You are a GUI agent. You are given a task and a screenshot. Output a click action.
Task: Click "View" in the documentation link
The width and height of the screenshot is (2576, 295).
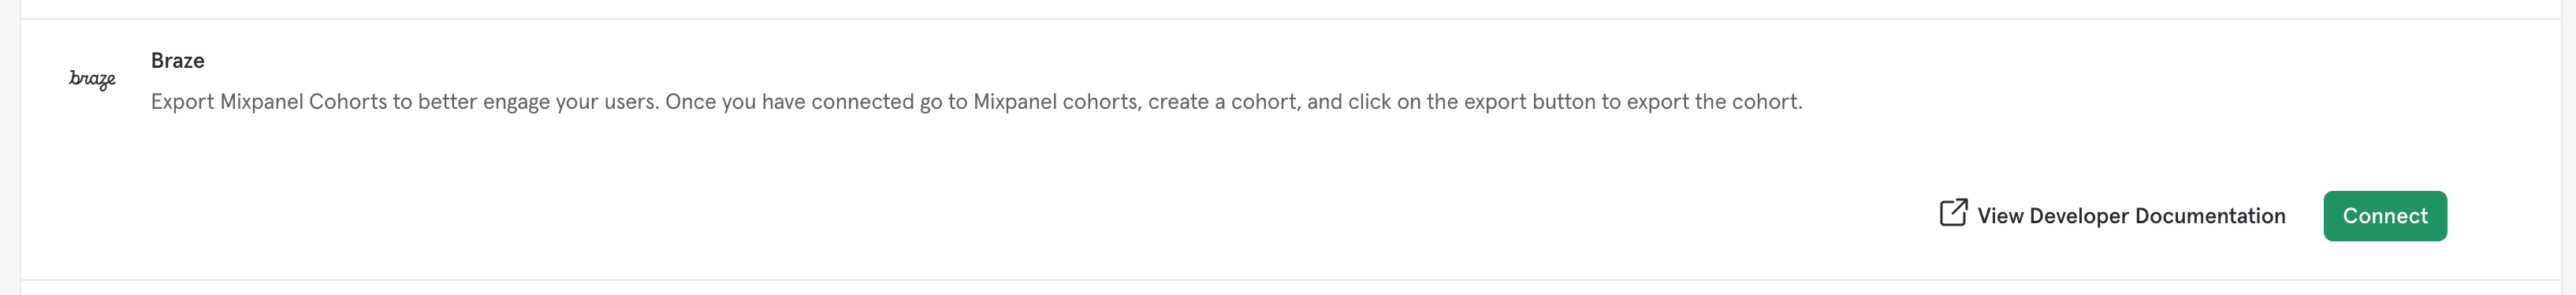[2000, 216]
